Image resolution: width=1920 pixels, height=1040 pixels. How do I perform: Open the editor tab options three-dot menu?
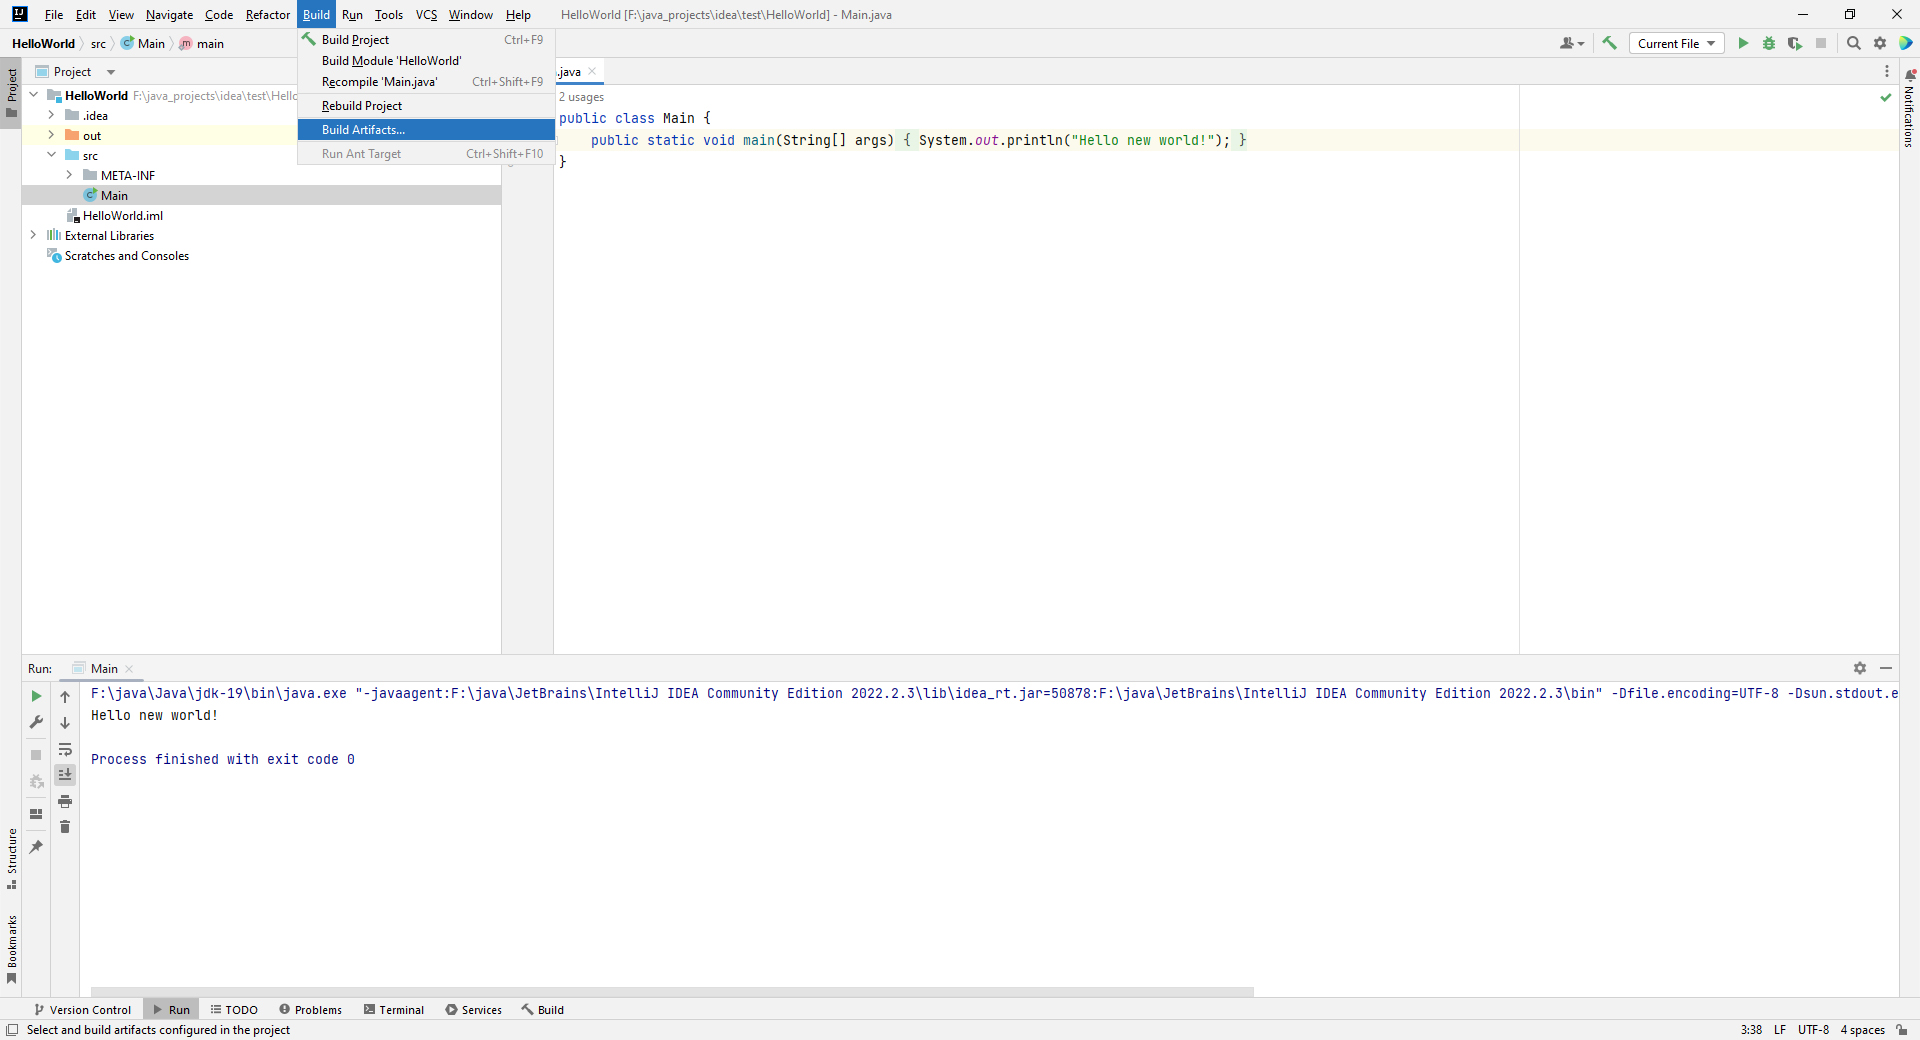pyautogui.click(x=1887, y=71)
